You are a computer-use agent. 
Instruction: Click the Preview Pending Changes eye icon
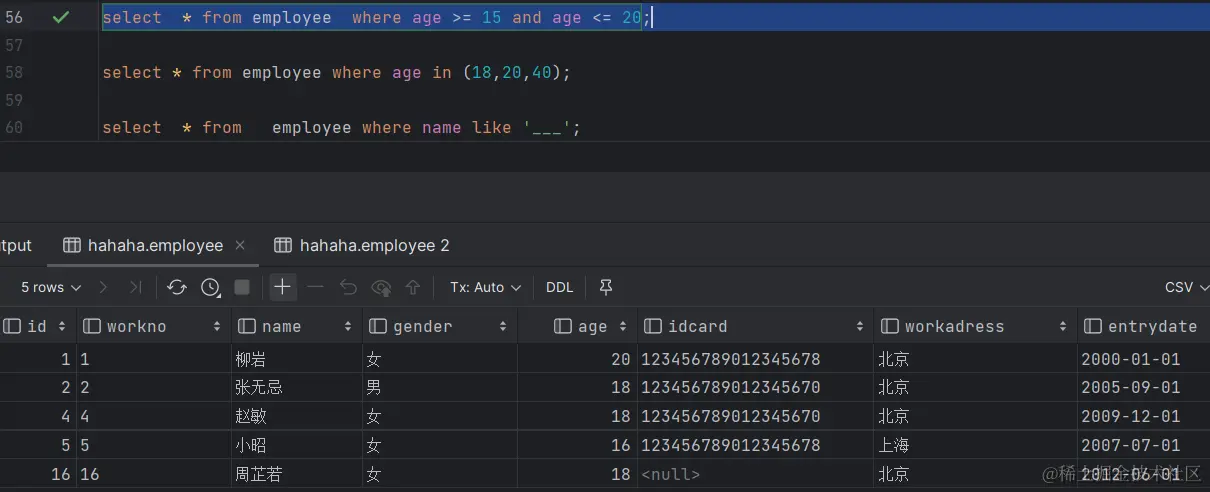381,287
